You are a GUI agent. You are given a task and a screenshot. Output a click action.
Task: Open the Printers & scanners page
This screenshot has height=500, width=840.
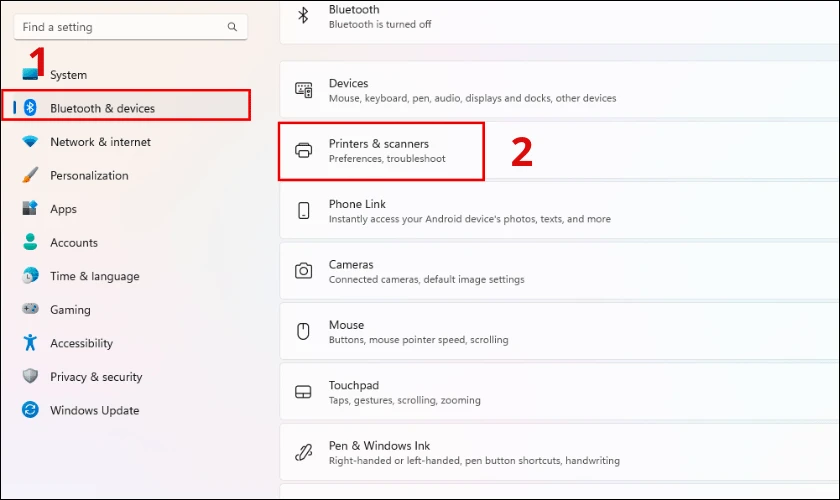point(560,151)
